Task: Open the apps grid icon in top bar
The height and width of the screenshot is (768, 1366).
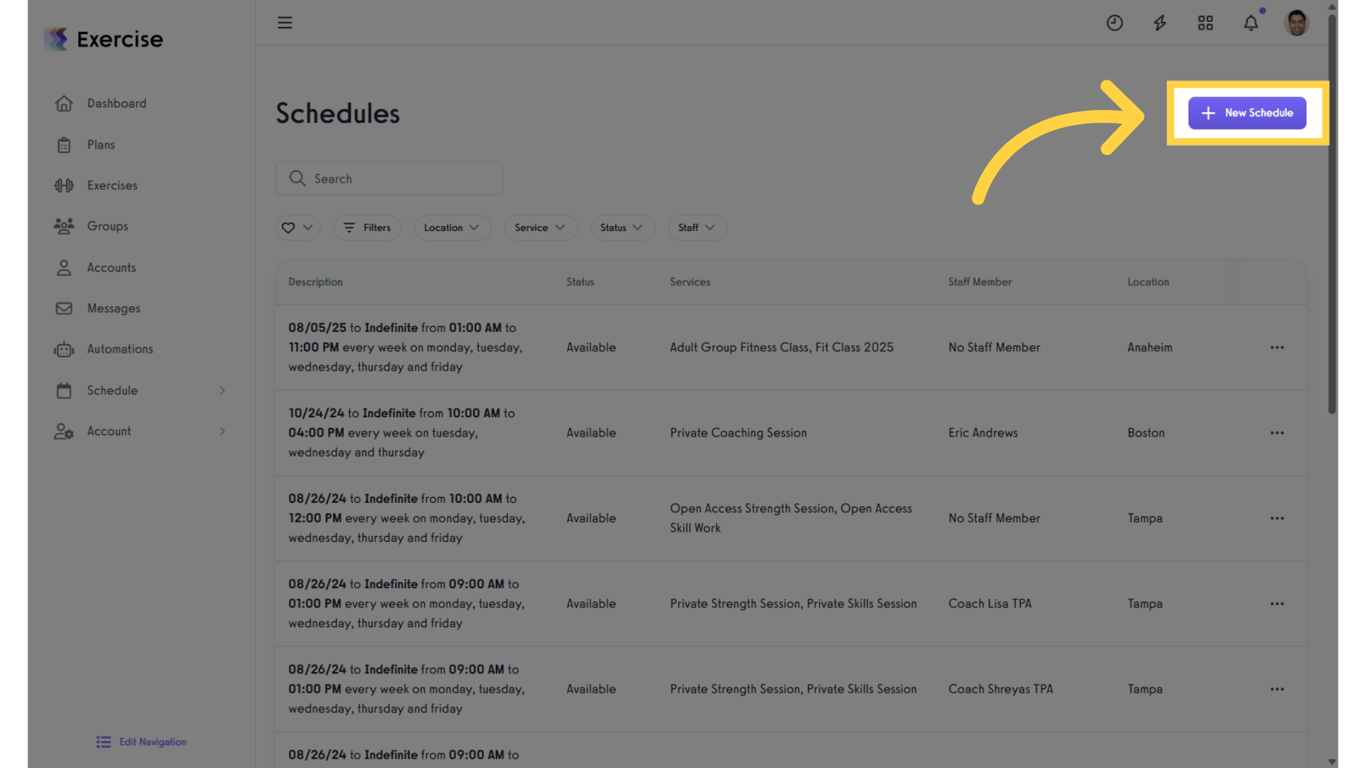Action: [1205, 22]
